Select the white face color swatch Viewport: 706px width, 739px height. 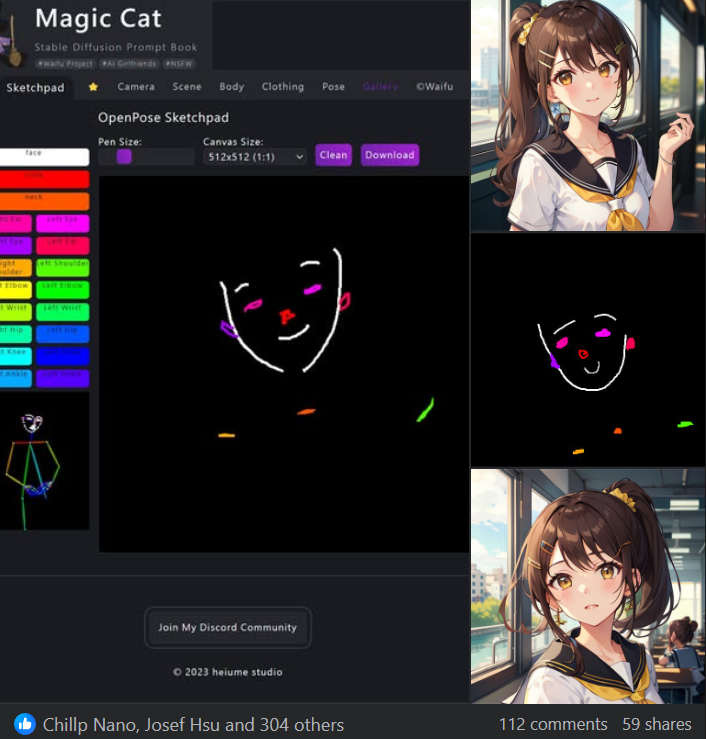(44, 156)
